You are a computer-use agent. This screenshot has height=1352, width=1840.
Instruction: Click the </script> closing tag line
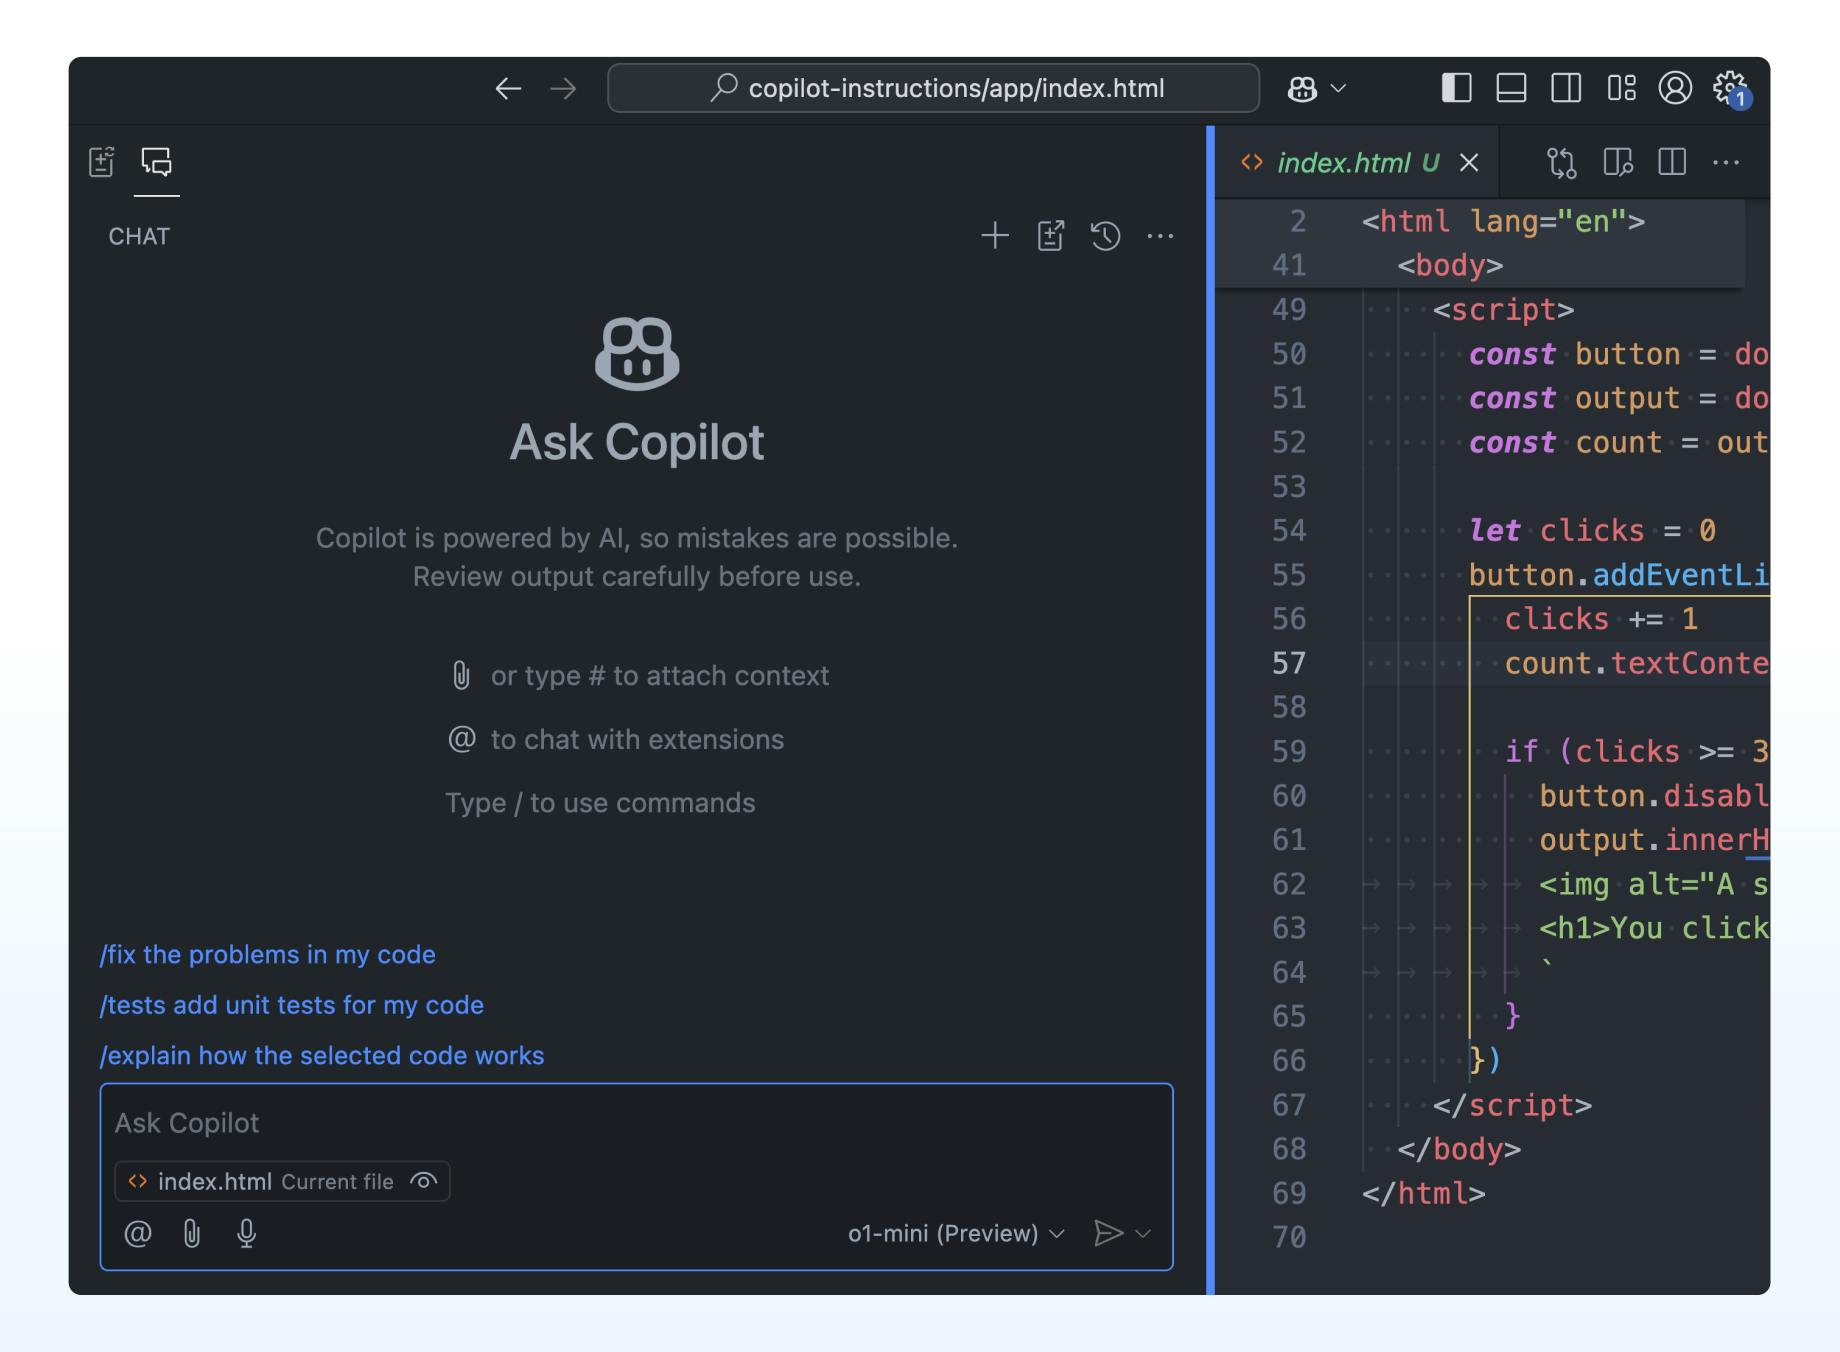coord(1512,1105)
